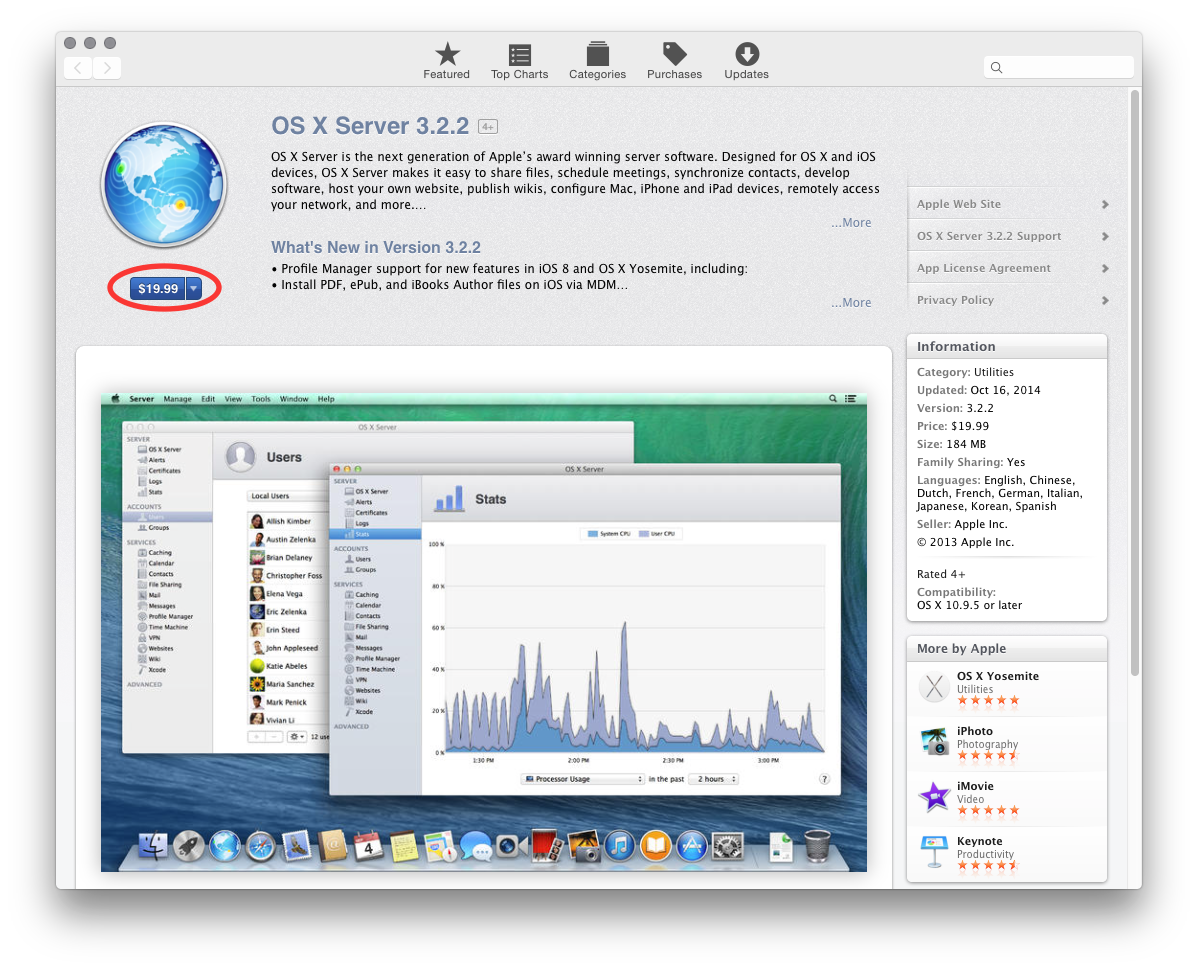Click the window's vertical scrollbar
This screenshot has height=969, width=1198.
point(1135,382)
